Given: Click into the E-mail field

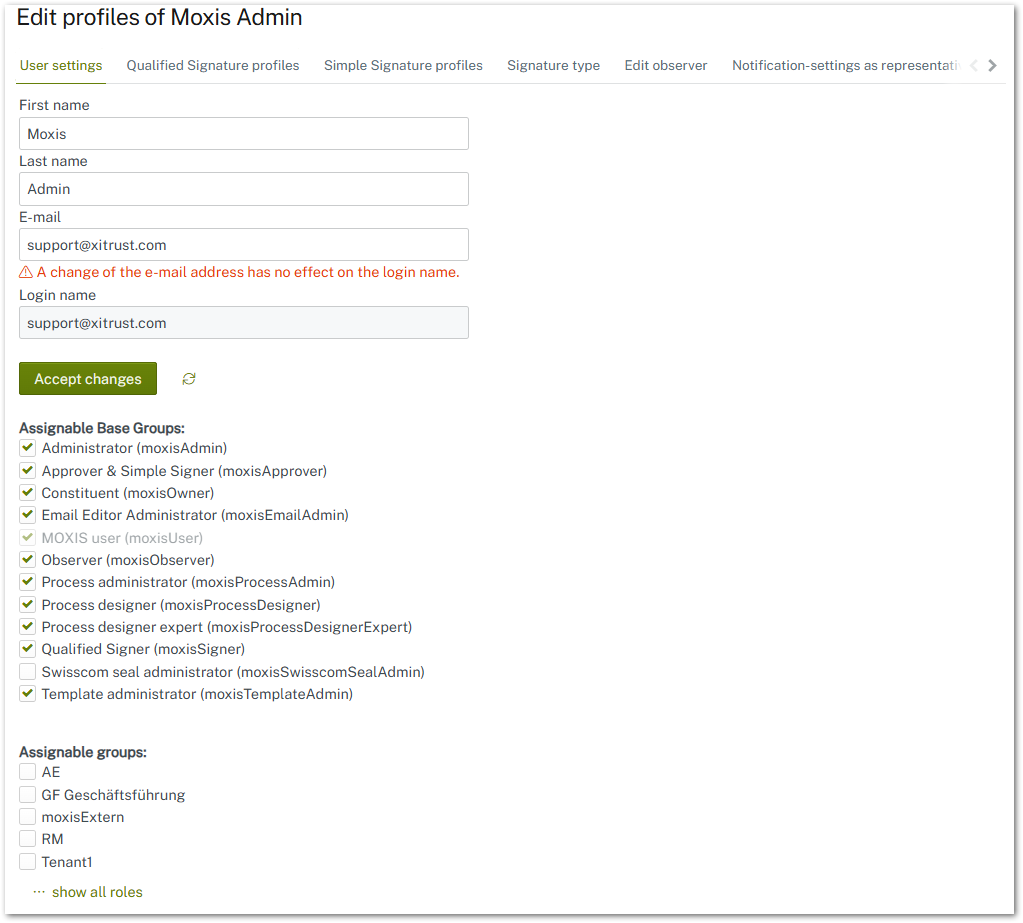Looking at the screenshot, I should coord(244,245).
